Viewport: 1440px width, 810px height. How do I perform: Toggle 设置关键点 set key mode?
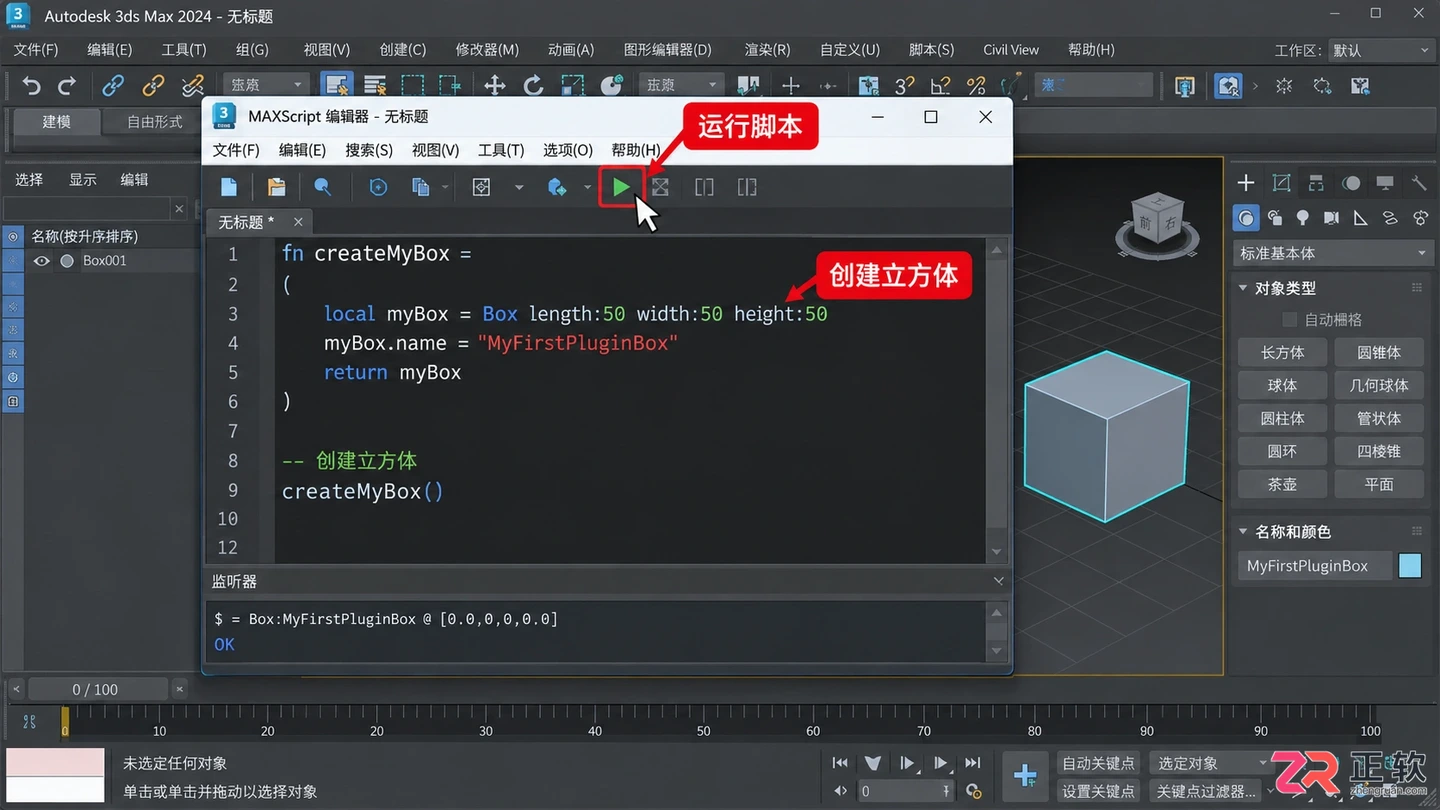[x=1098, y=791]
